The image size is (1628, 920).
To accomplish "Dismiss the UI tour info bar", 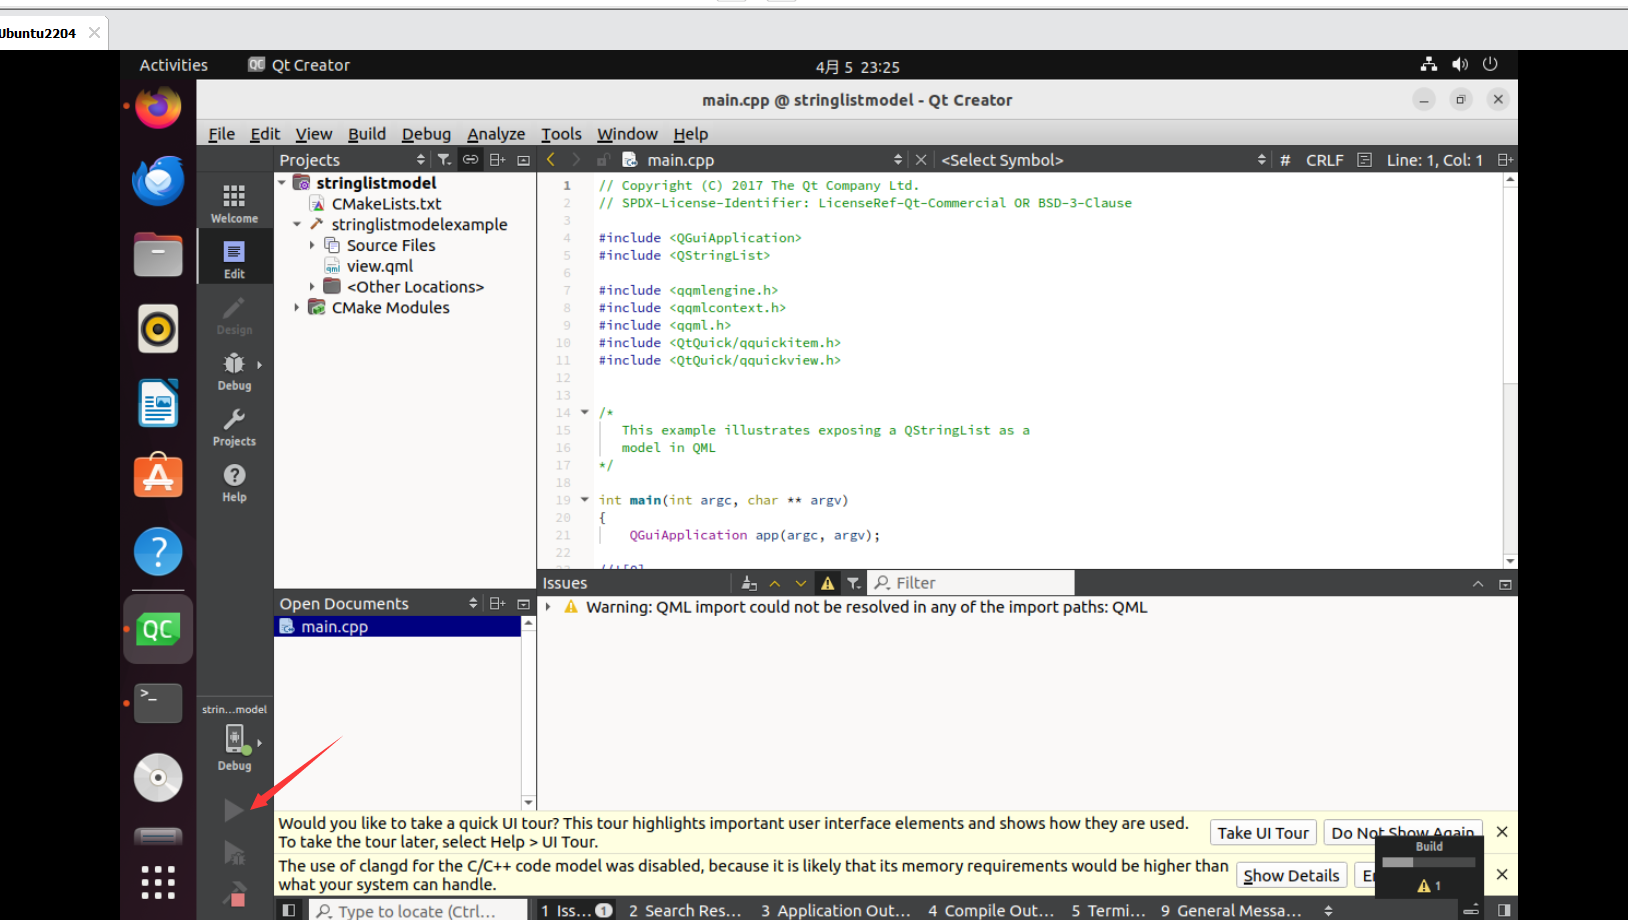I will [1502, 832].
